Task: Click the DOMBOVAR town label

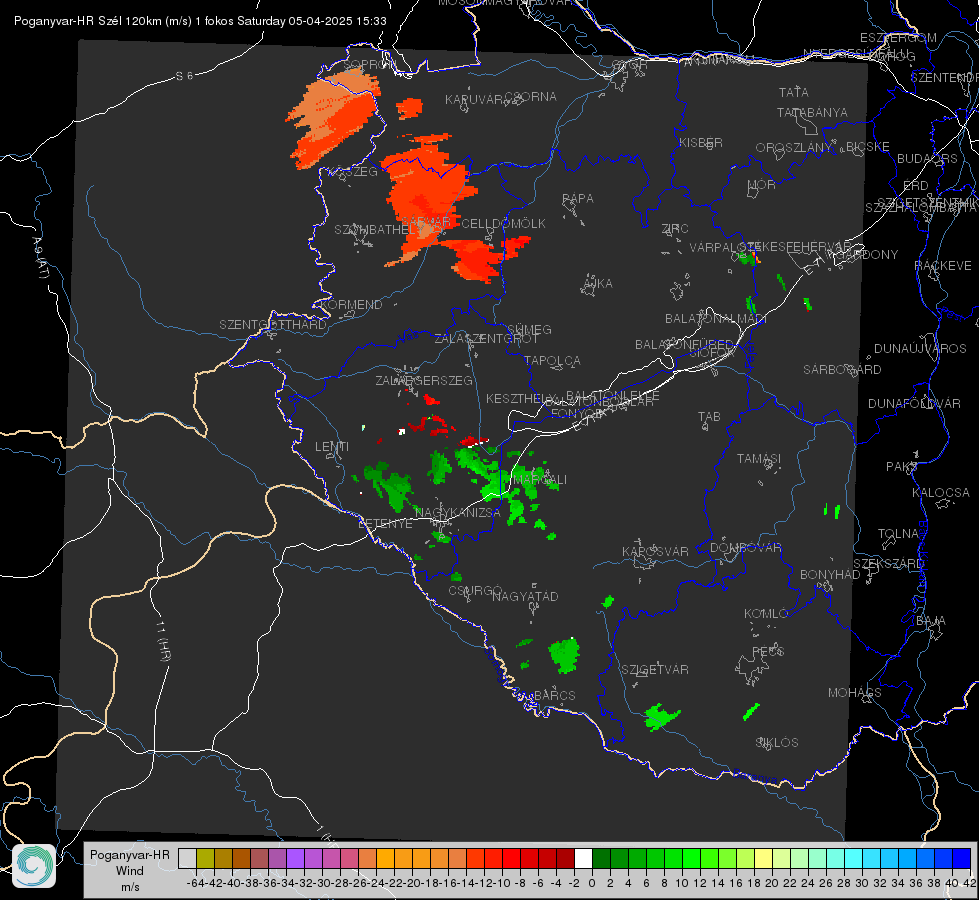Action: tap(745, 548)
